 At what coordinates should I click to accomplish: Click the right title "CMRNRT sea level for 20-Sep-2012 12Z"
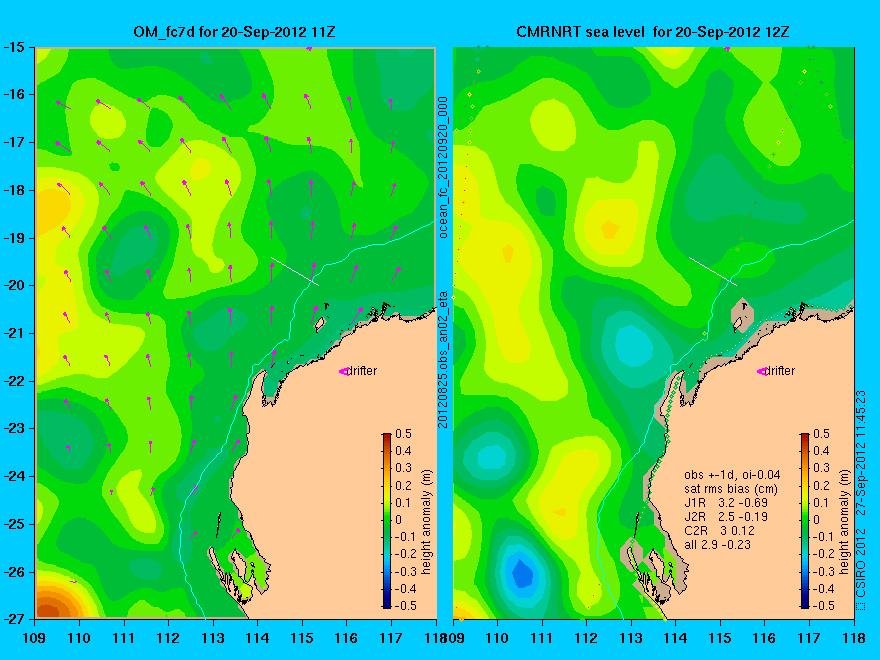click(652, 32)
